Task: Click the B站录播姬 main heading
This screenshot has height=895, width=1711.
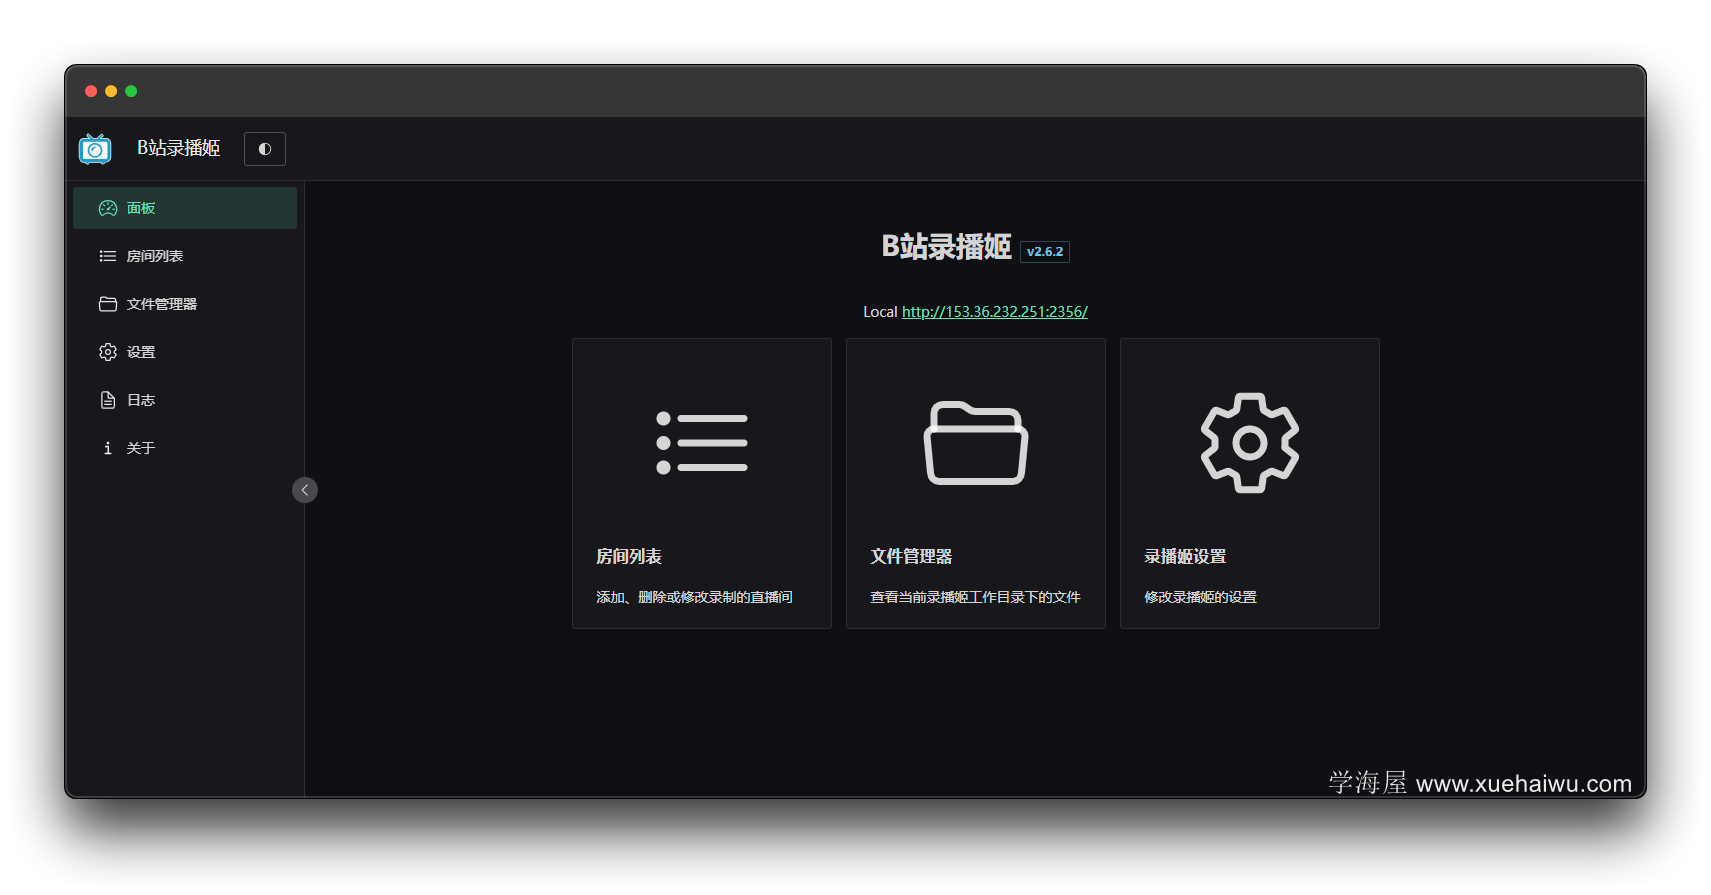Action: [946, 247]
